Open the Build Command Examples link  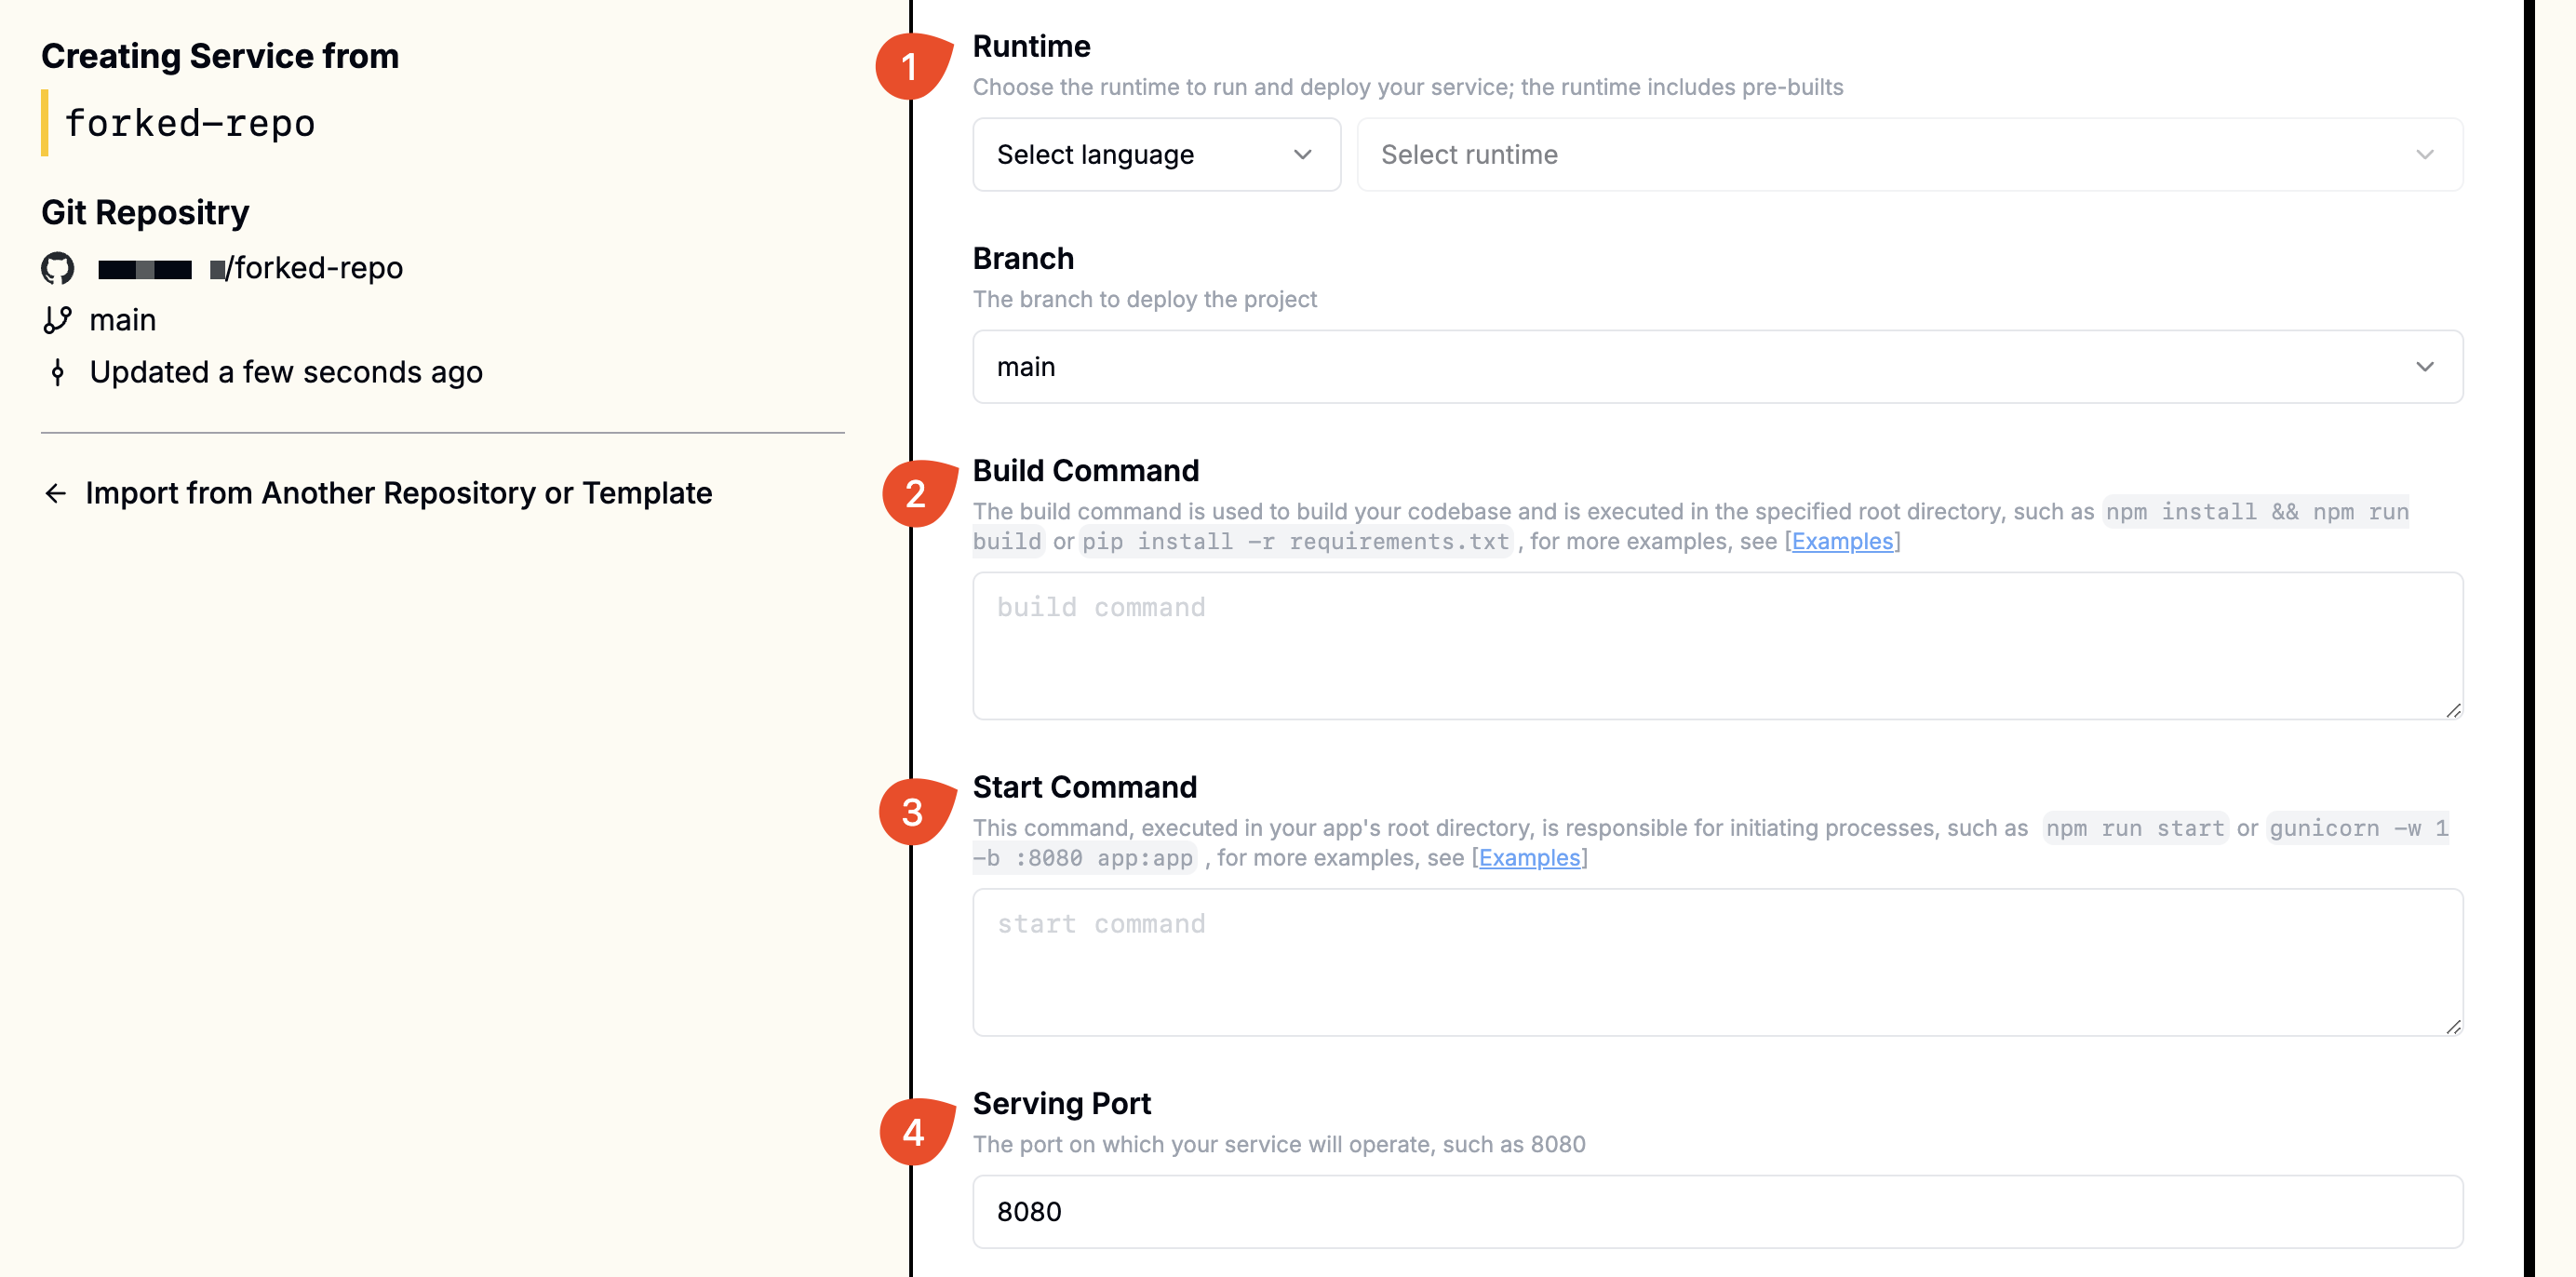[x=1842, y=541]
